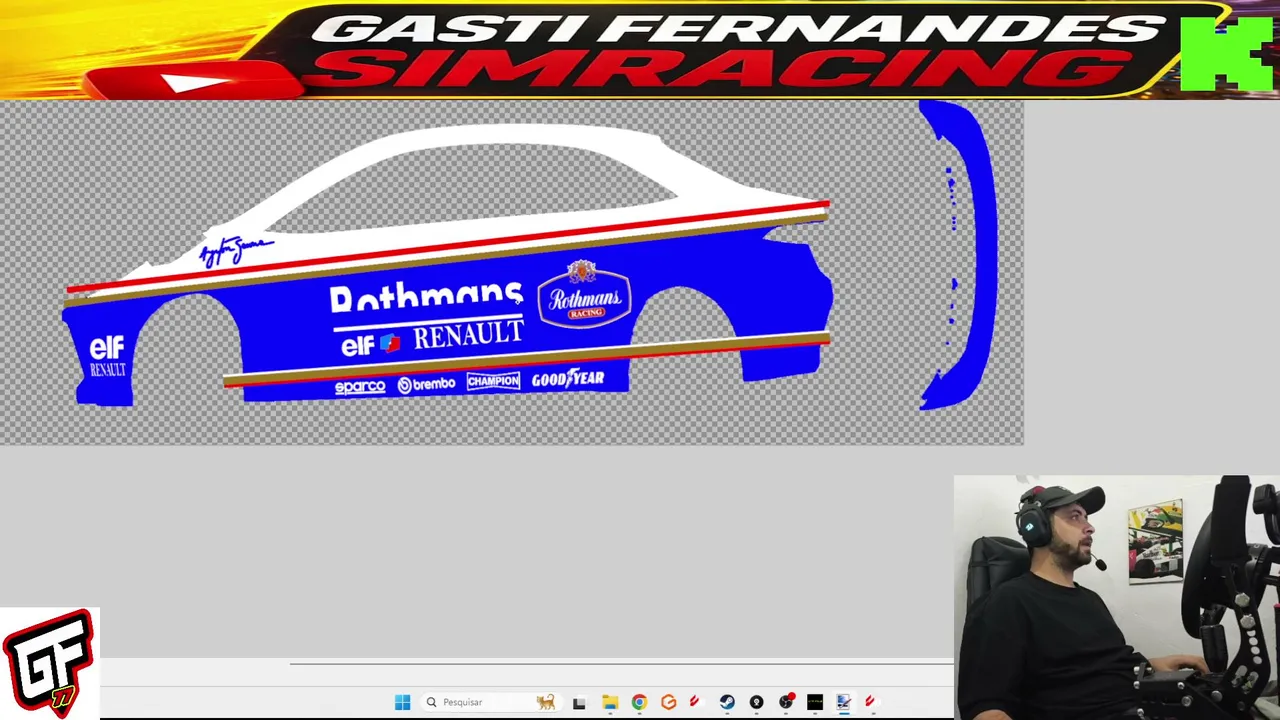Click the elf logo on front bumper

coord(107,347)
